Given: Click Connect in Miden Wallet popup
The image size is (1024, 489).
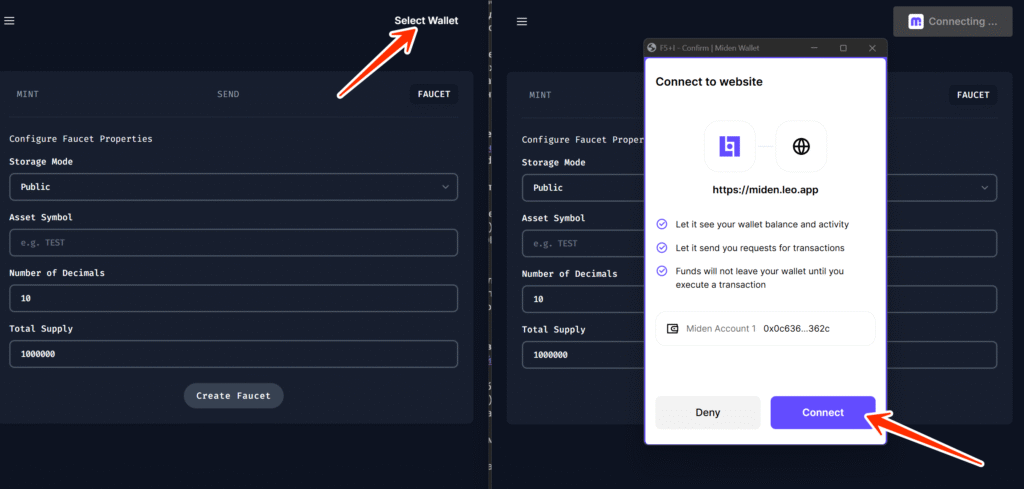Looking at the screenshot, I should [823, 413].
